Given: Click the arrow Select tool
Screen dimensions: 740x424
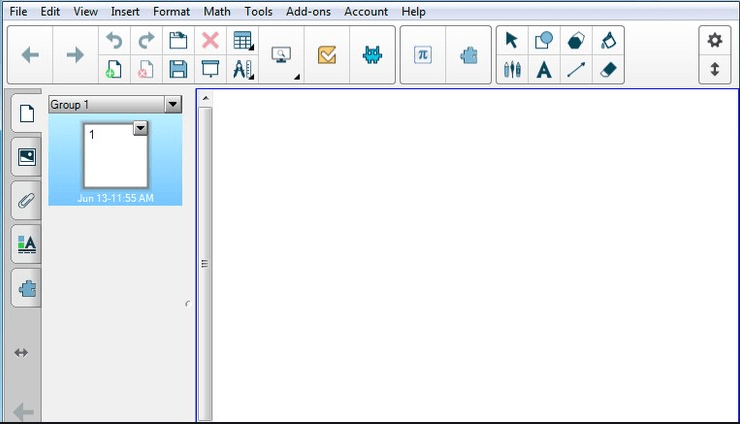Looking at the screenshot, I should point(512,40).
